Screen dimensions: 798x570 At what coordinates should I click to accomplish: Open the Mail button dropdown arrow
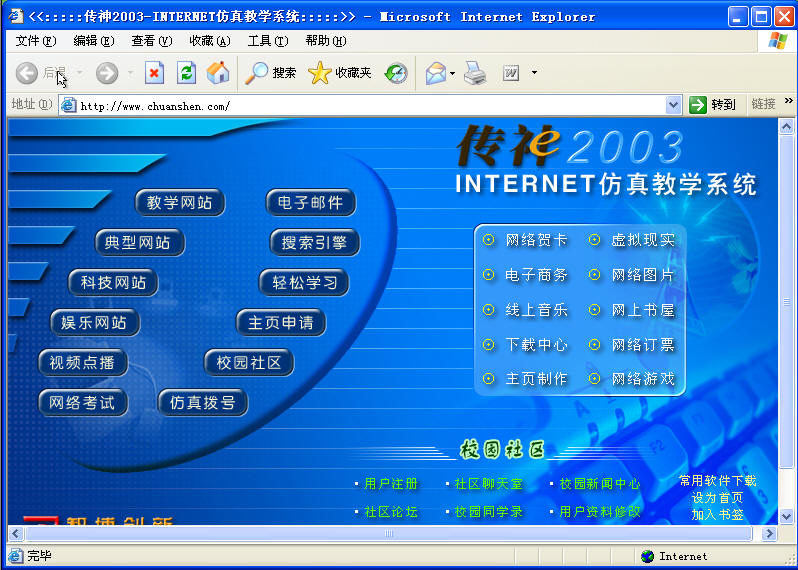coord(452,73)
